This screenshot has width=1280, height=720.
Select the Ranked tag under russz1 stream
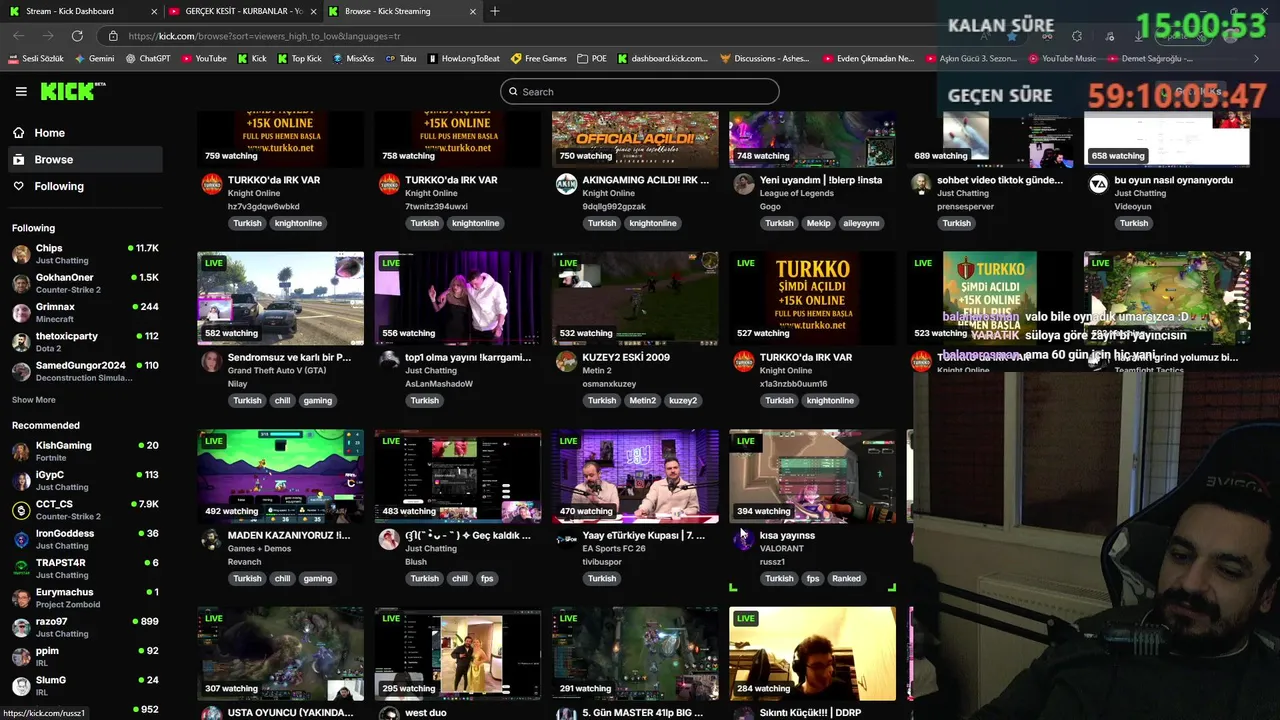pyautogui.click(x=846, y=579)
